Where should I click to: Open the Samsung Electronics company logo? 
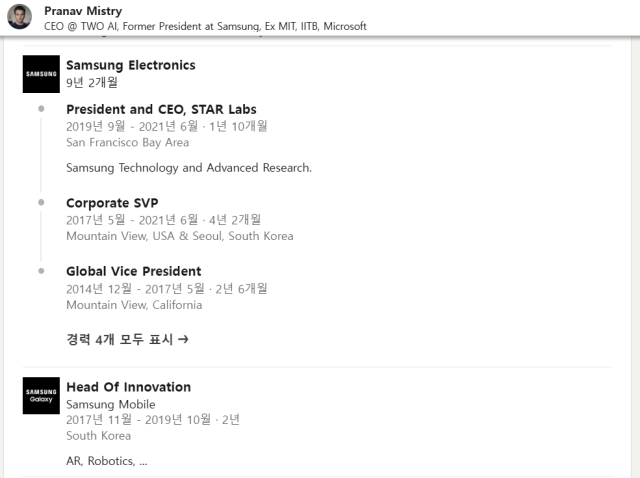click(41, 74)
